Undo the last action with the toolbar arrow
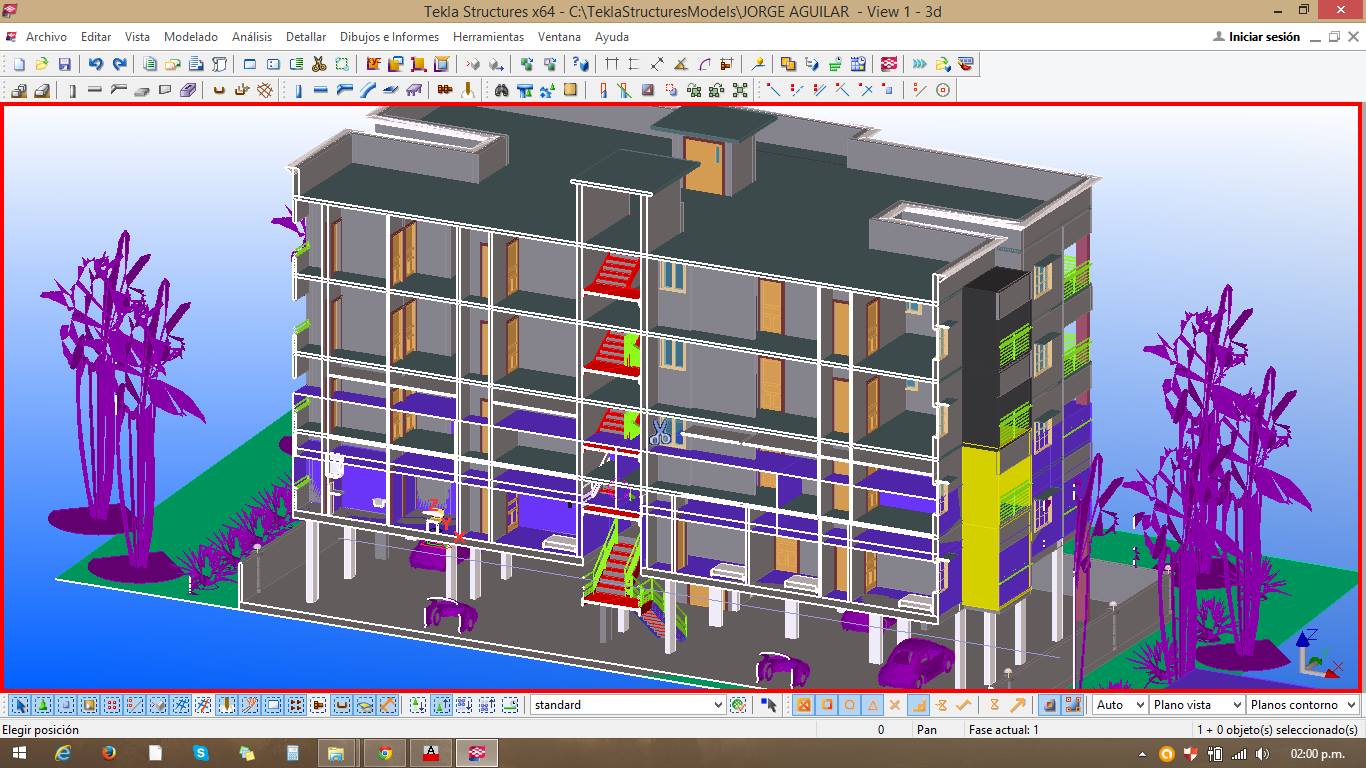1366x768 pixels. click(96, 64)
